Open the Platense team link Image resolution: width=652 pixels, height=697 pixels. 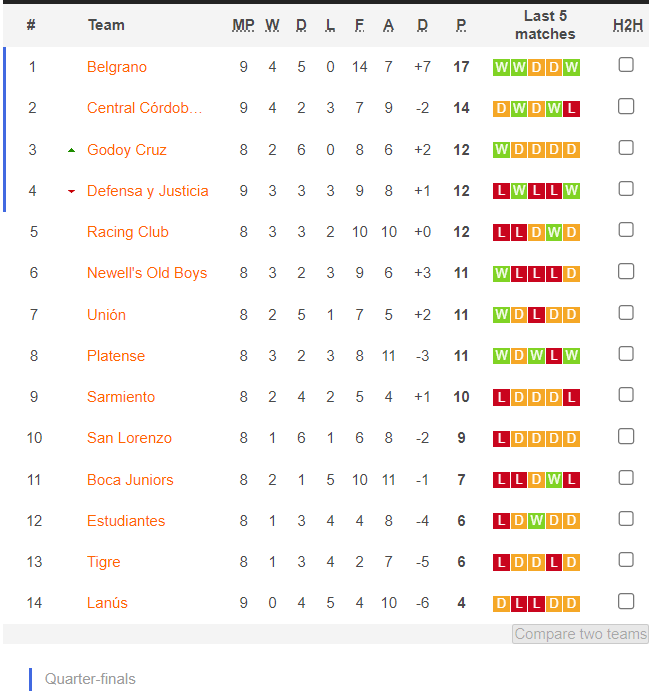coord(116,356)
